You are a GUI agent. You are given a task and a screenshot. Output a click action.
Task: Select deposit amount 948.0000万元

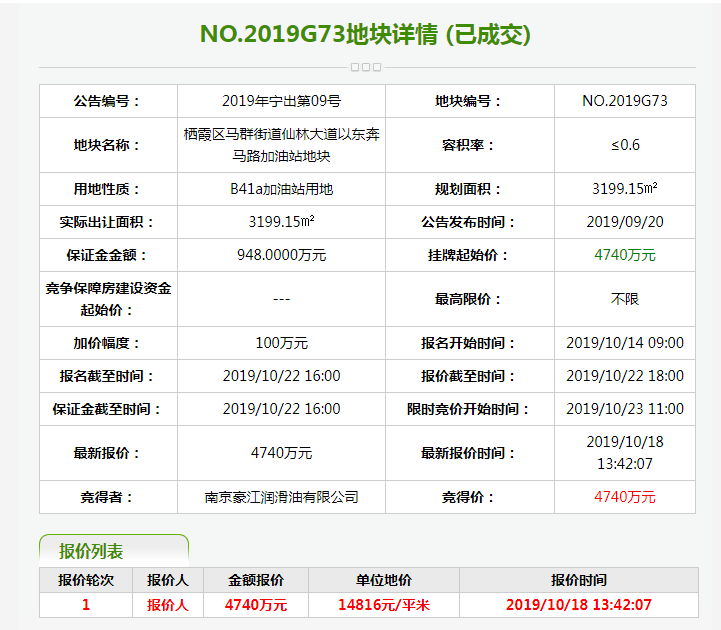[x=281, y=255]
